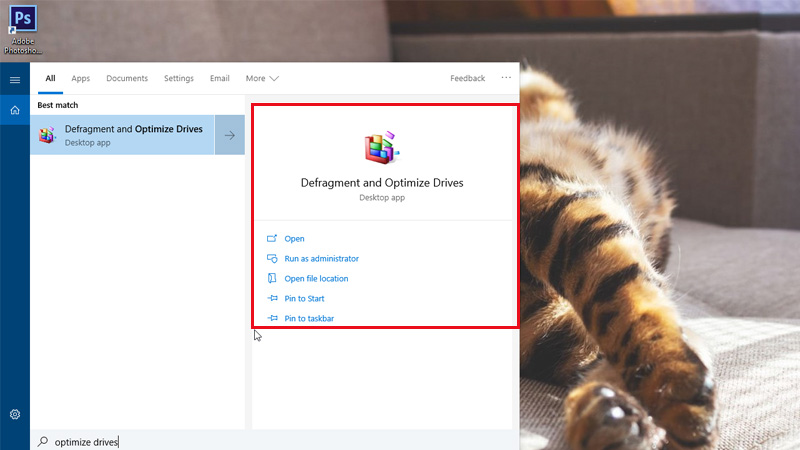This screenshot has width=800, height=450.
Task: Open the three-dot more options menu
Action: [x=506, y=78]
